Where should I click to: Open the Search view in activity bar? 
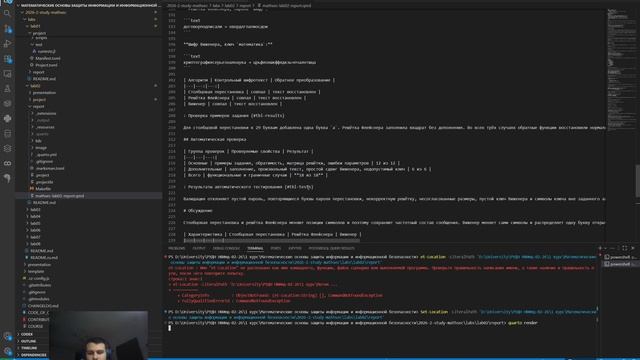(x=7, y=13)
